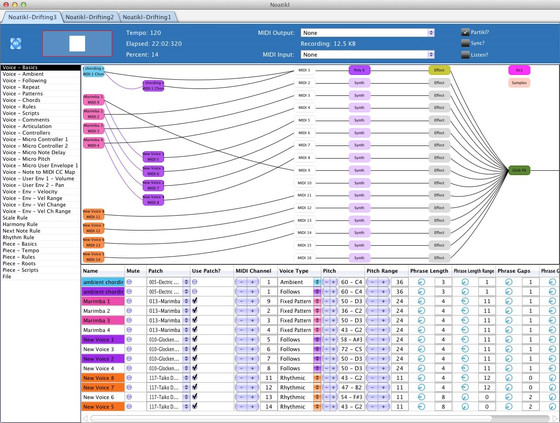Switch to the Noatikl-Drifting2 tab
Viewport: 560px width, 423px height.
tap(90, 17)
